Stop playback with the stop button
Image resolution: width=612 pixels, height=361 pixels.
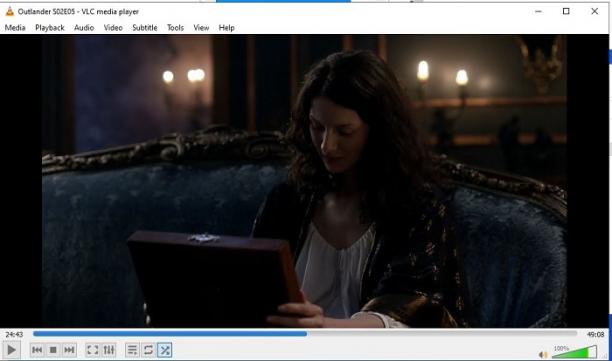(53, 350)
